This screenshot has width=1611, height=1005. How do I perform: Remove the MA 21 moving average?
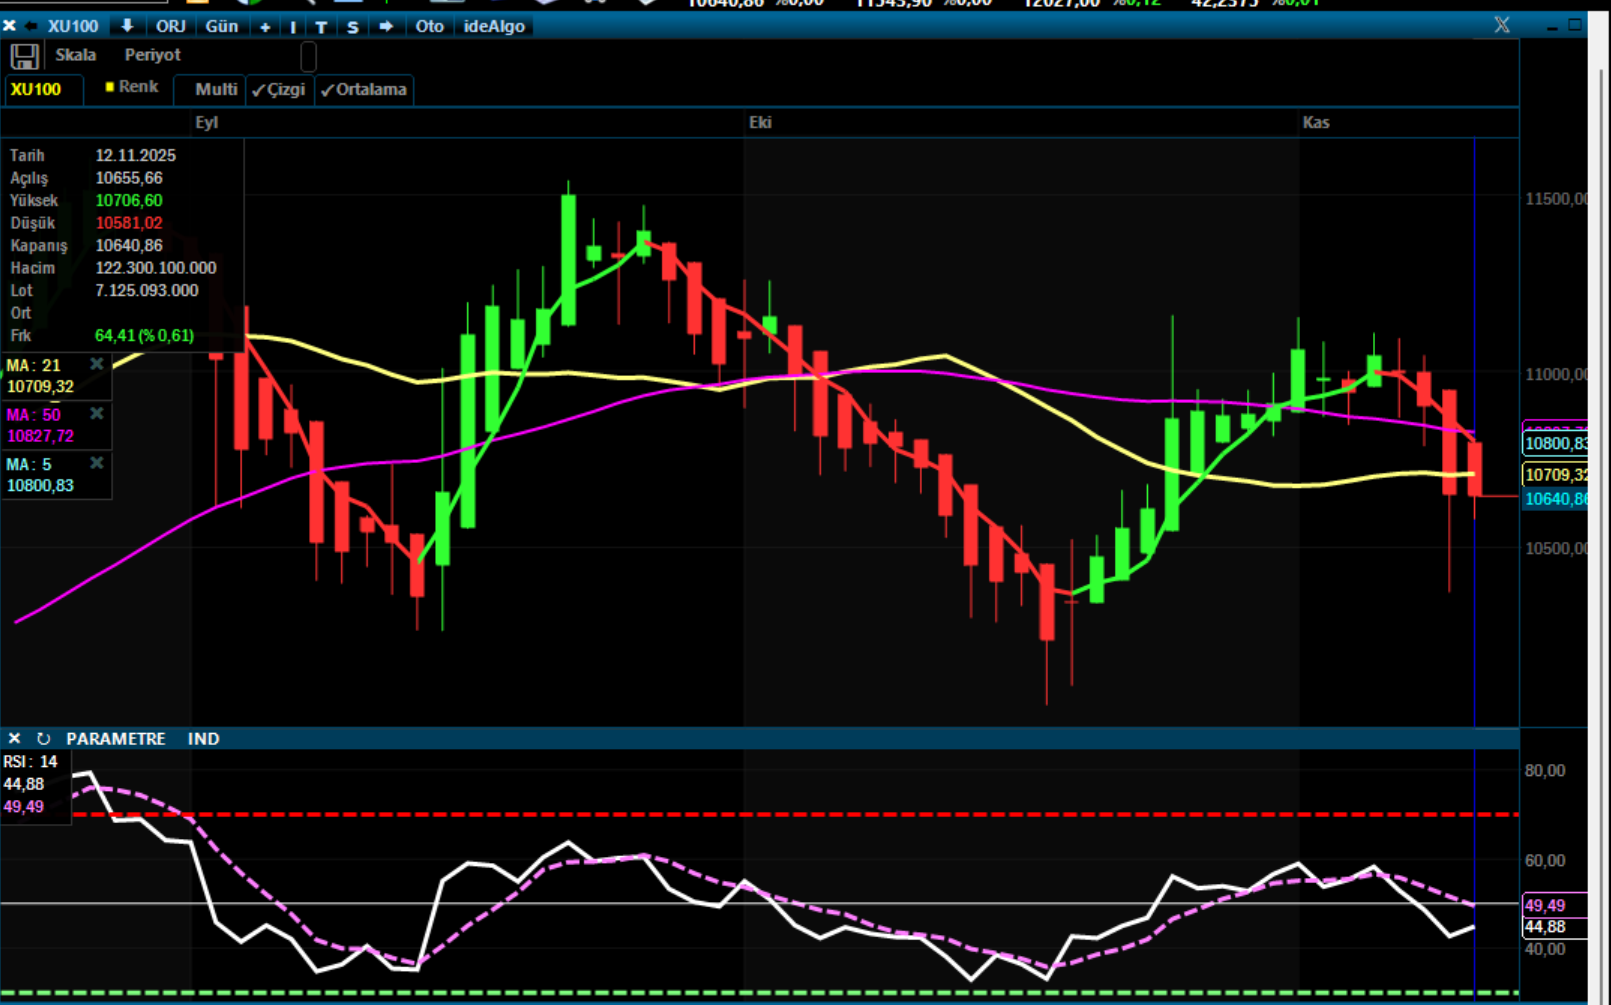pos(97,364)
